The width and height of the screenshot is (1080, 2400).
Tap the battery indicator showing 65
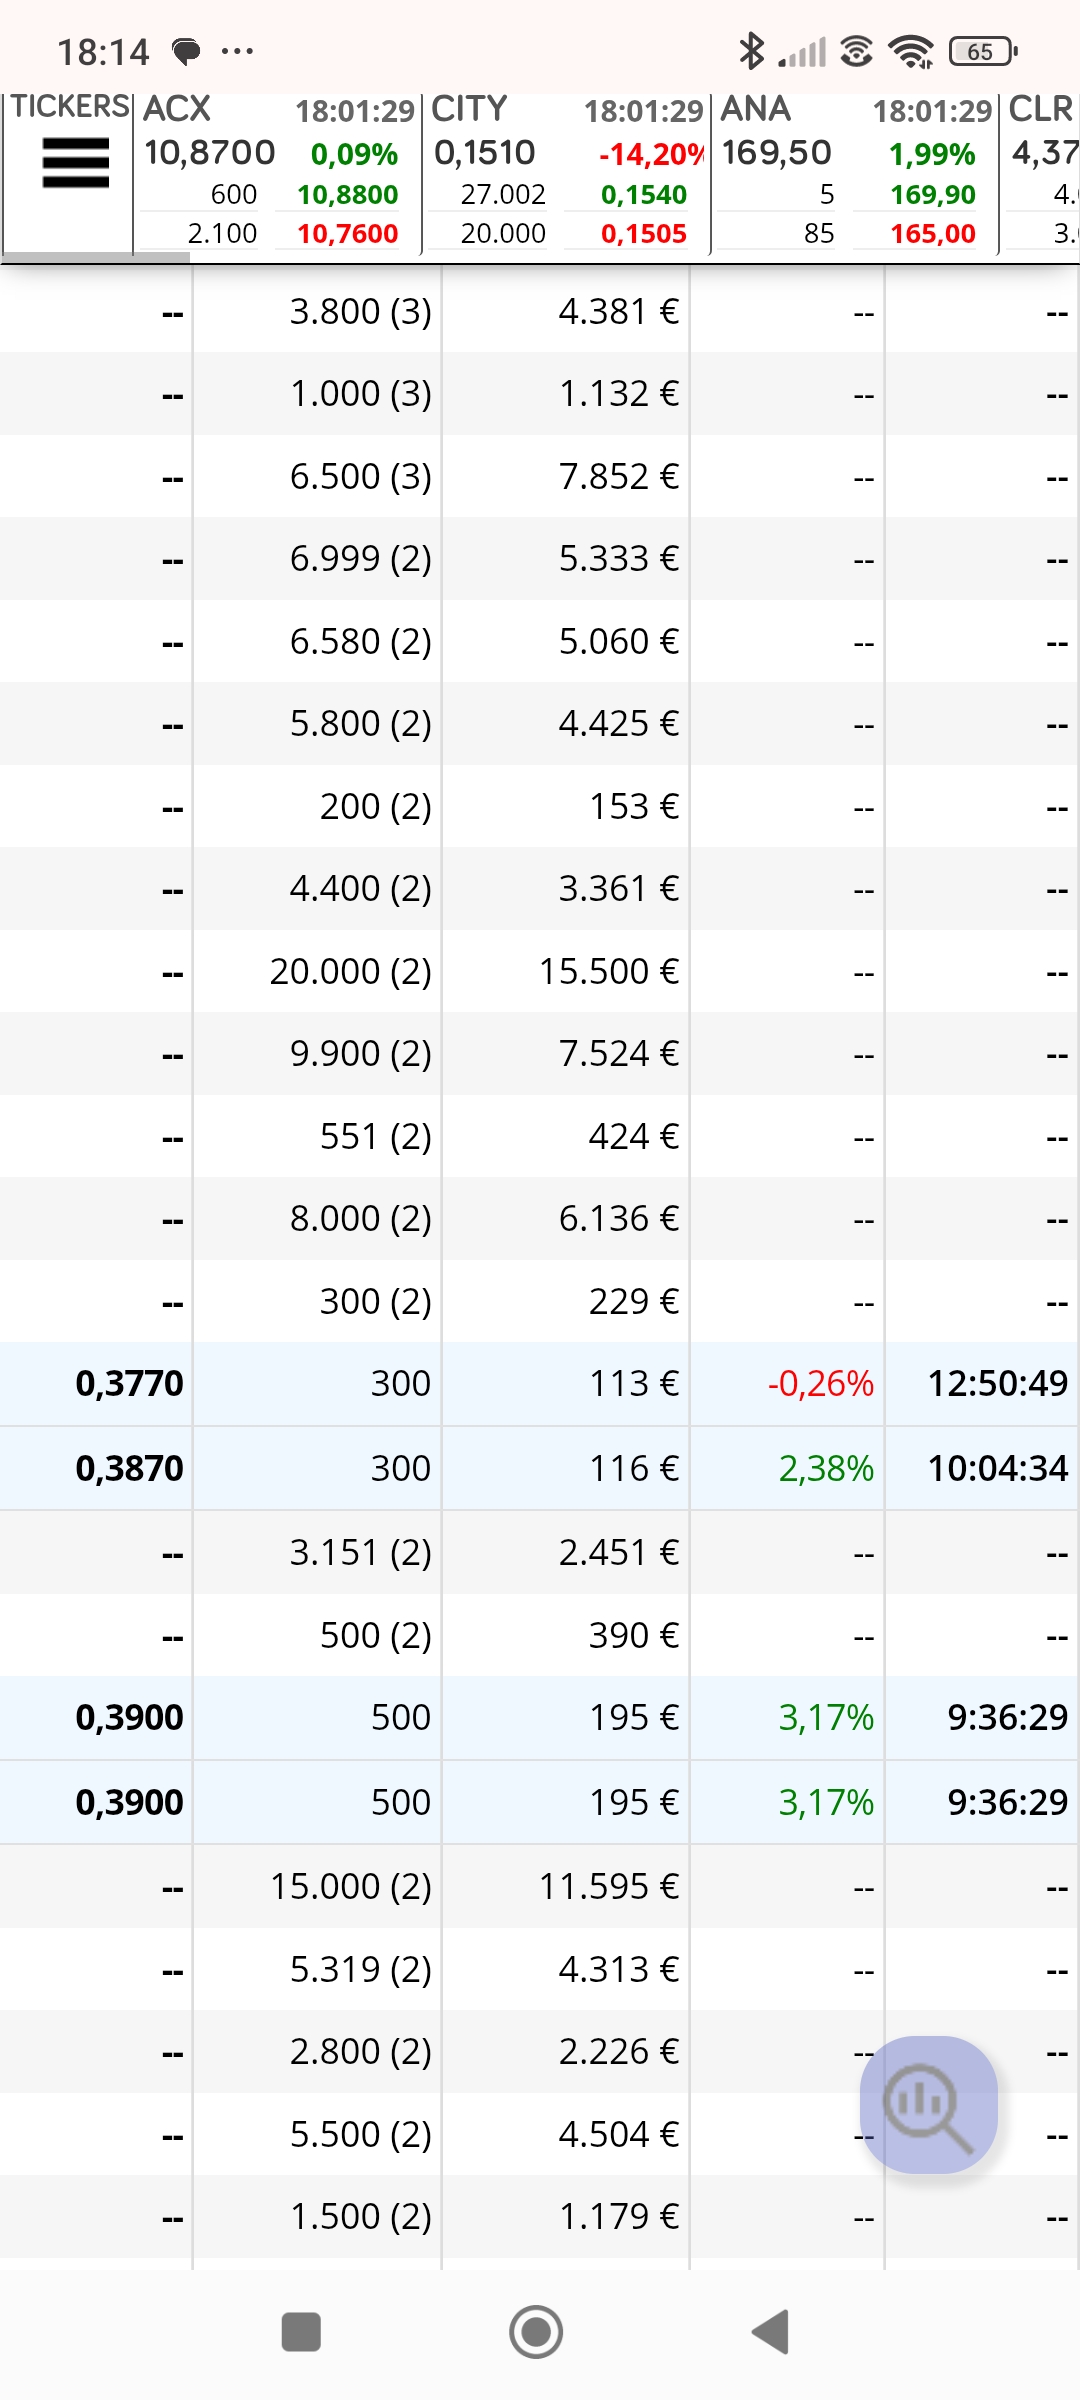[x=983, y=51]
